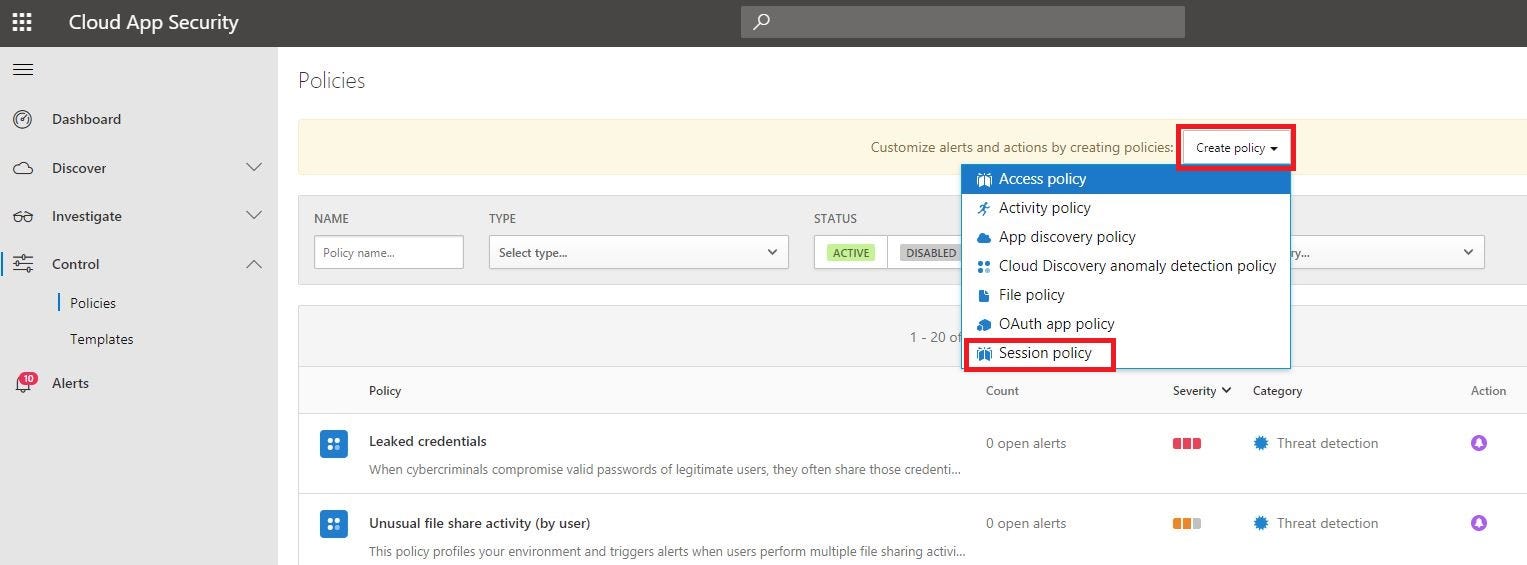Screen dimensions: 1527x565
Task: Choose App discovery policy
Action: click(x=1126, y=237)
